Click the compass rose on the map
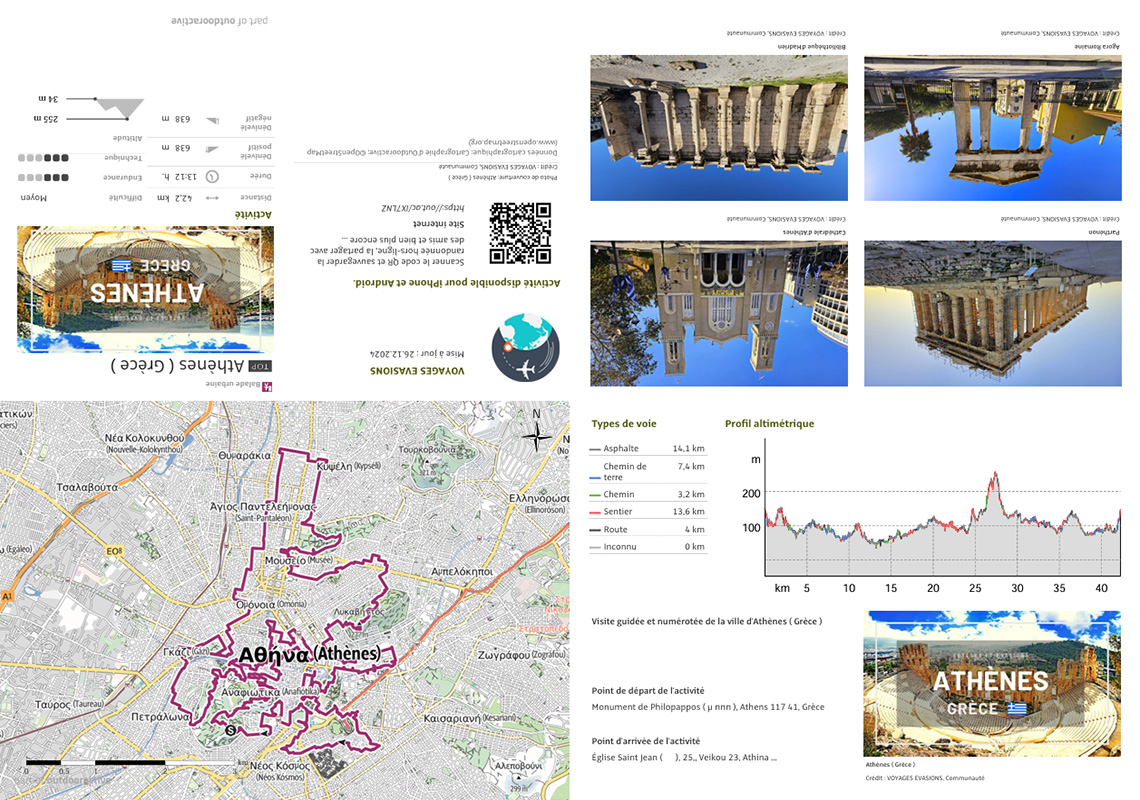 537,436
